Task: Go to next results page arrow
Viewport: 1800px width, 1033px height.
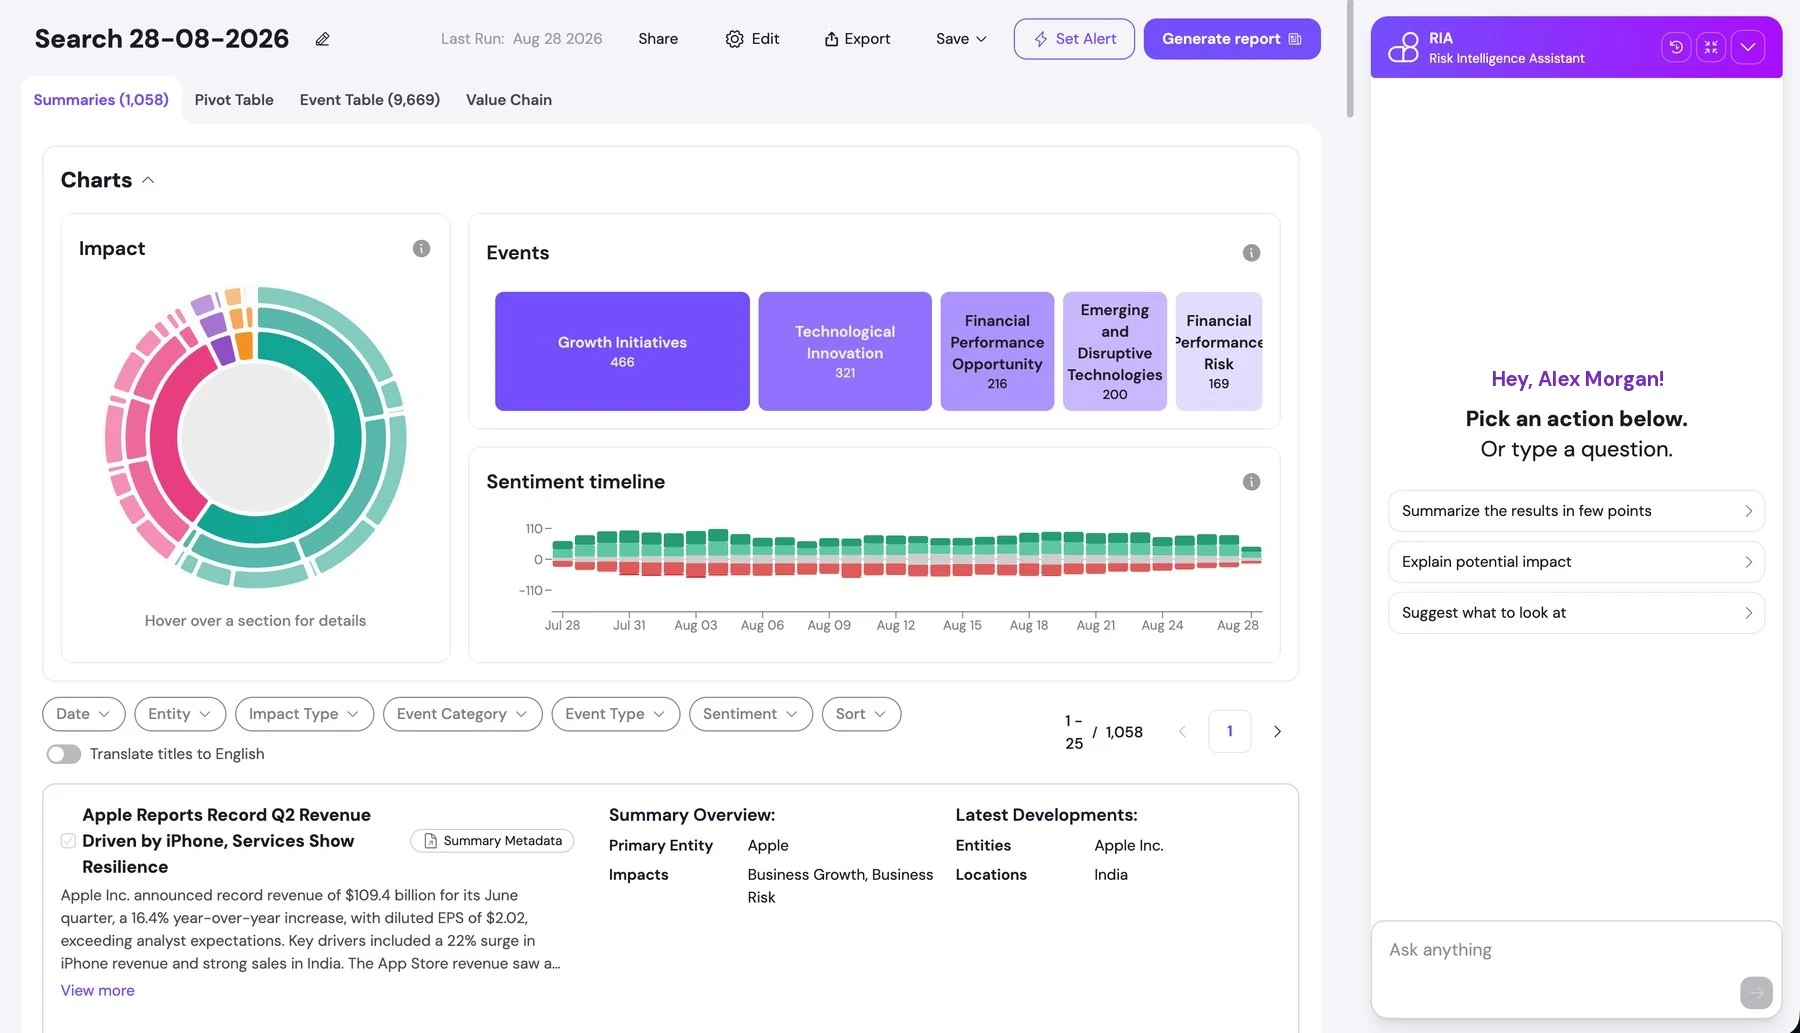Action: point(1277,732)
